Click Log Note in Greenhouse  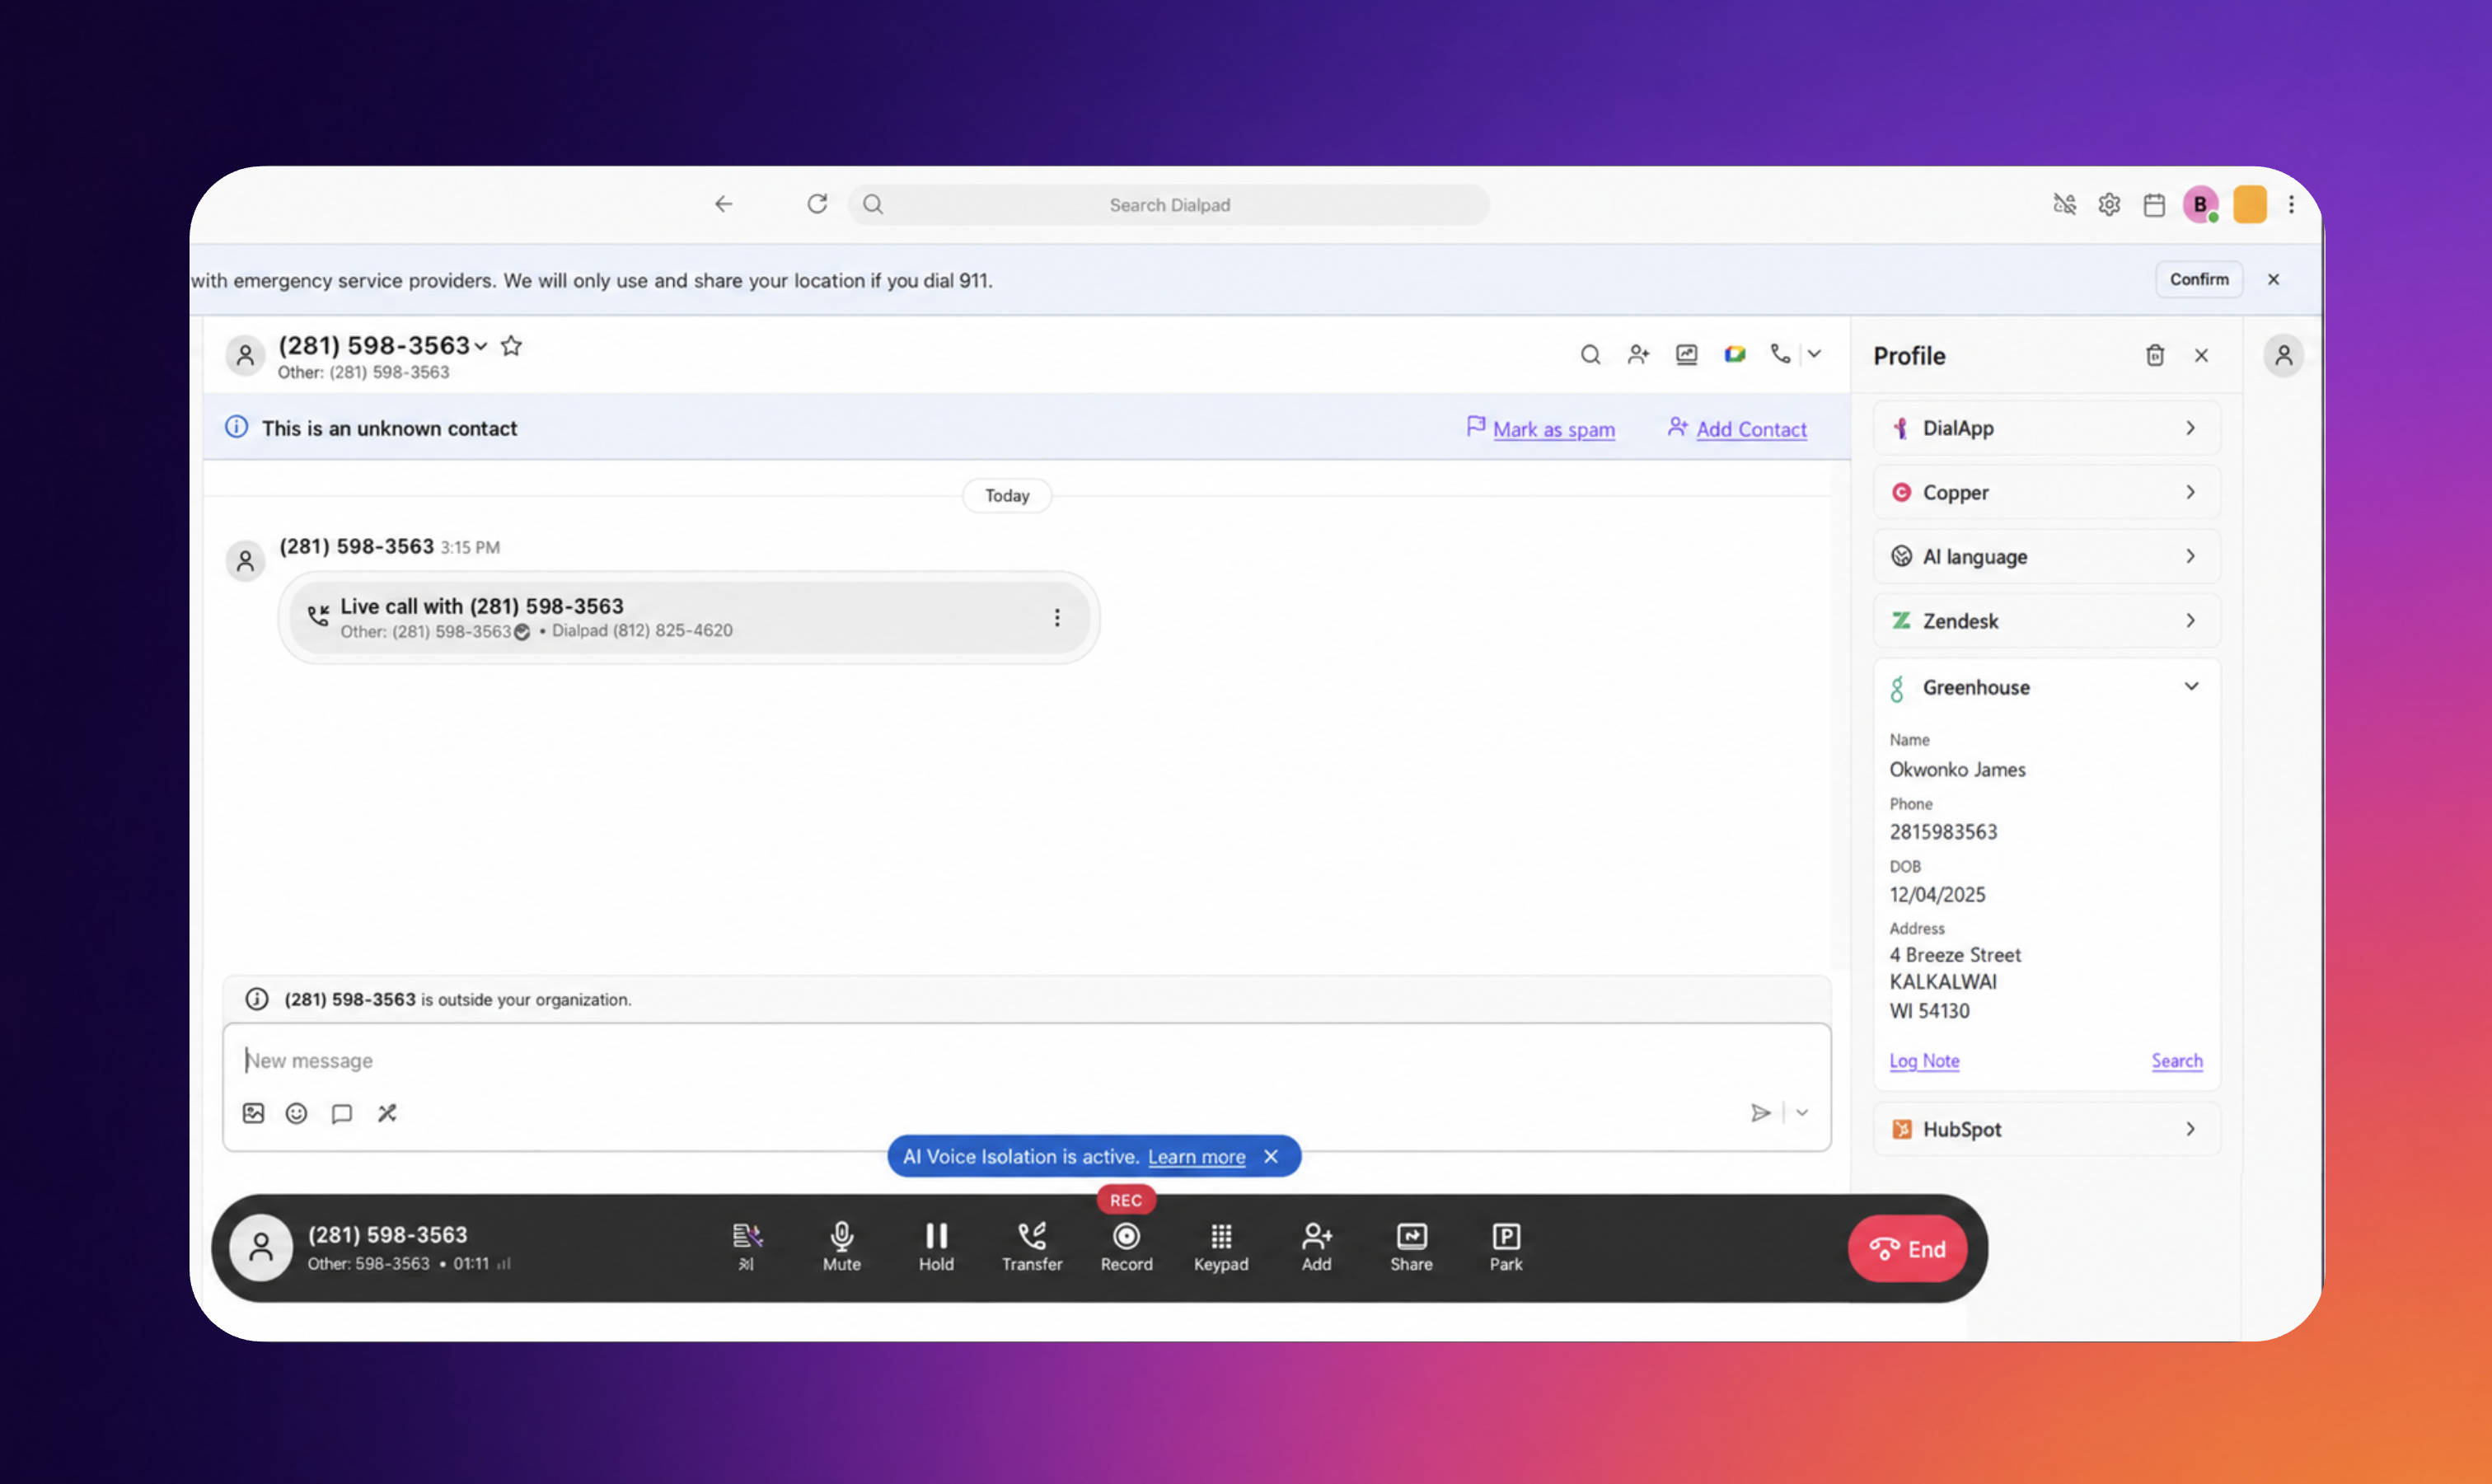click(x=1924, y=1061)
